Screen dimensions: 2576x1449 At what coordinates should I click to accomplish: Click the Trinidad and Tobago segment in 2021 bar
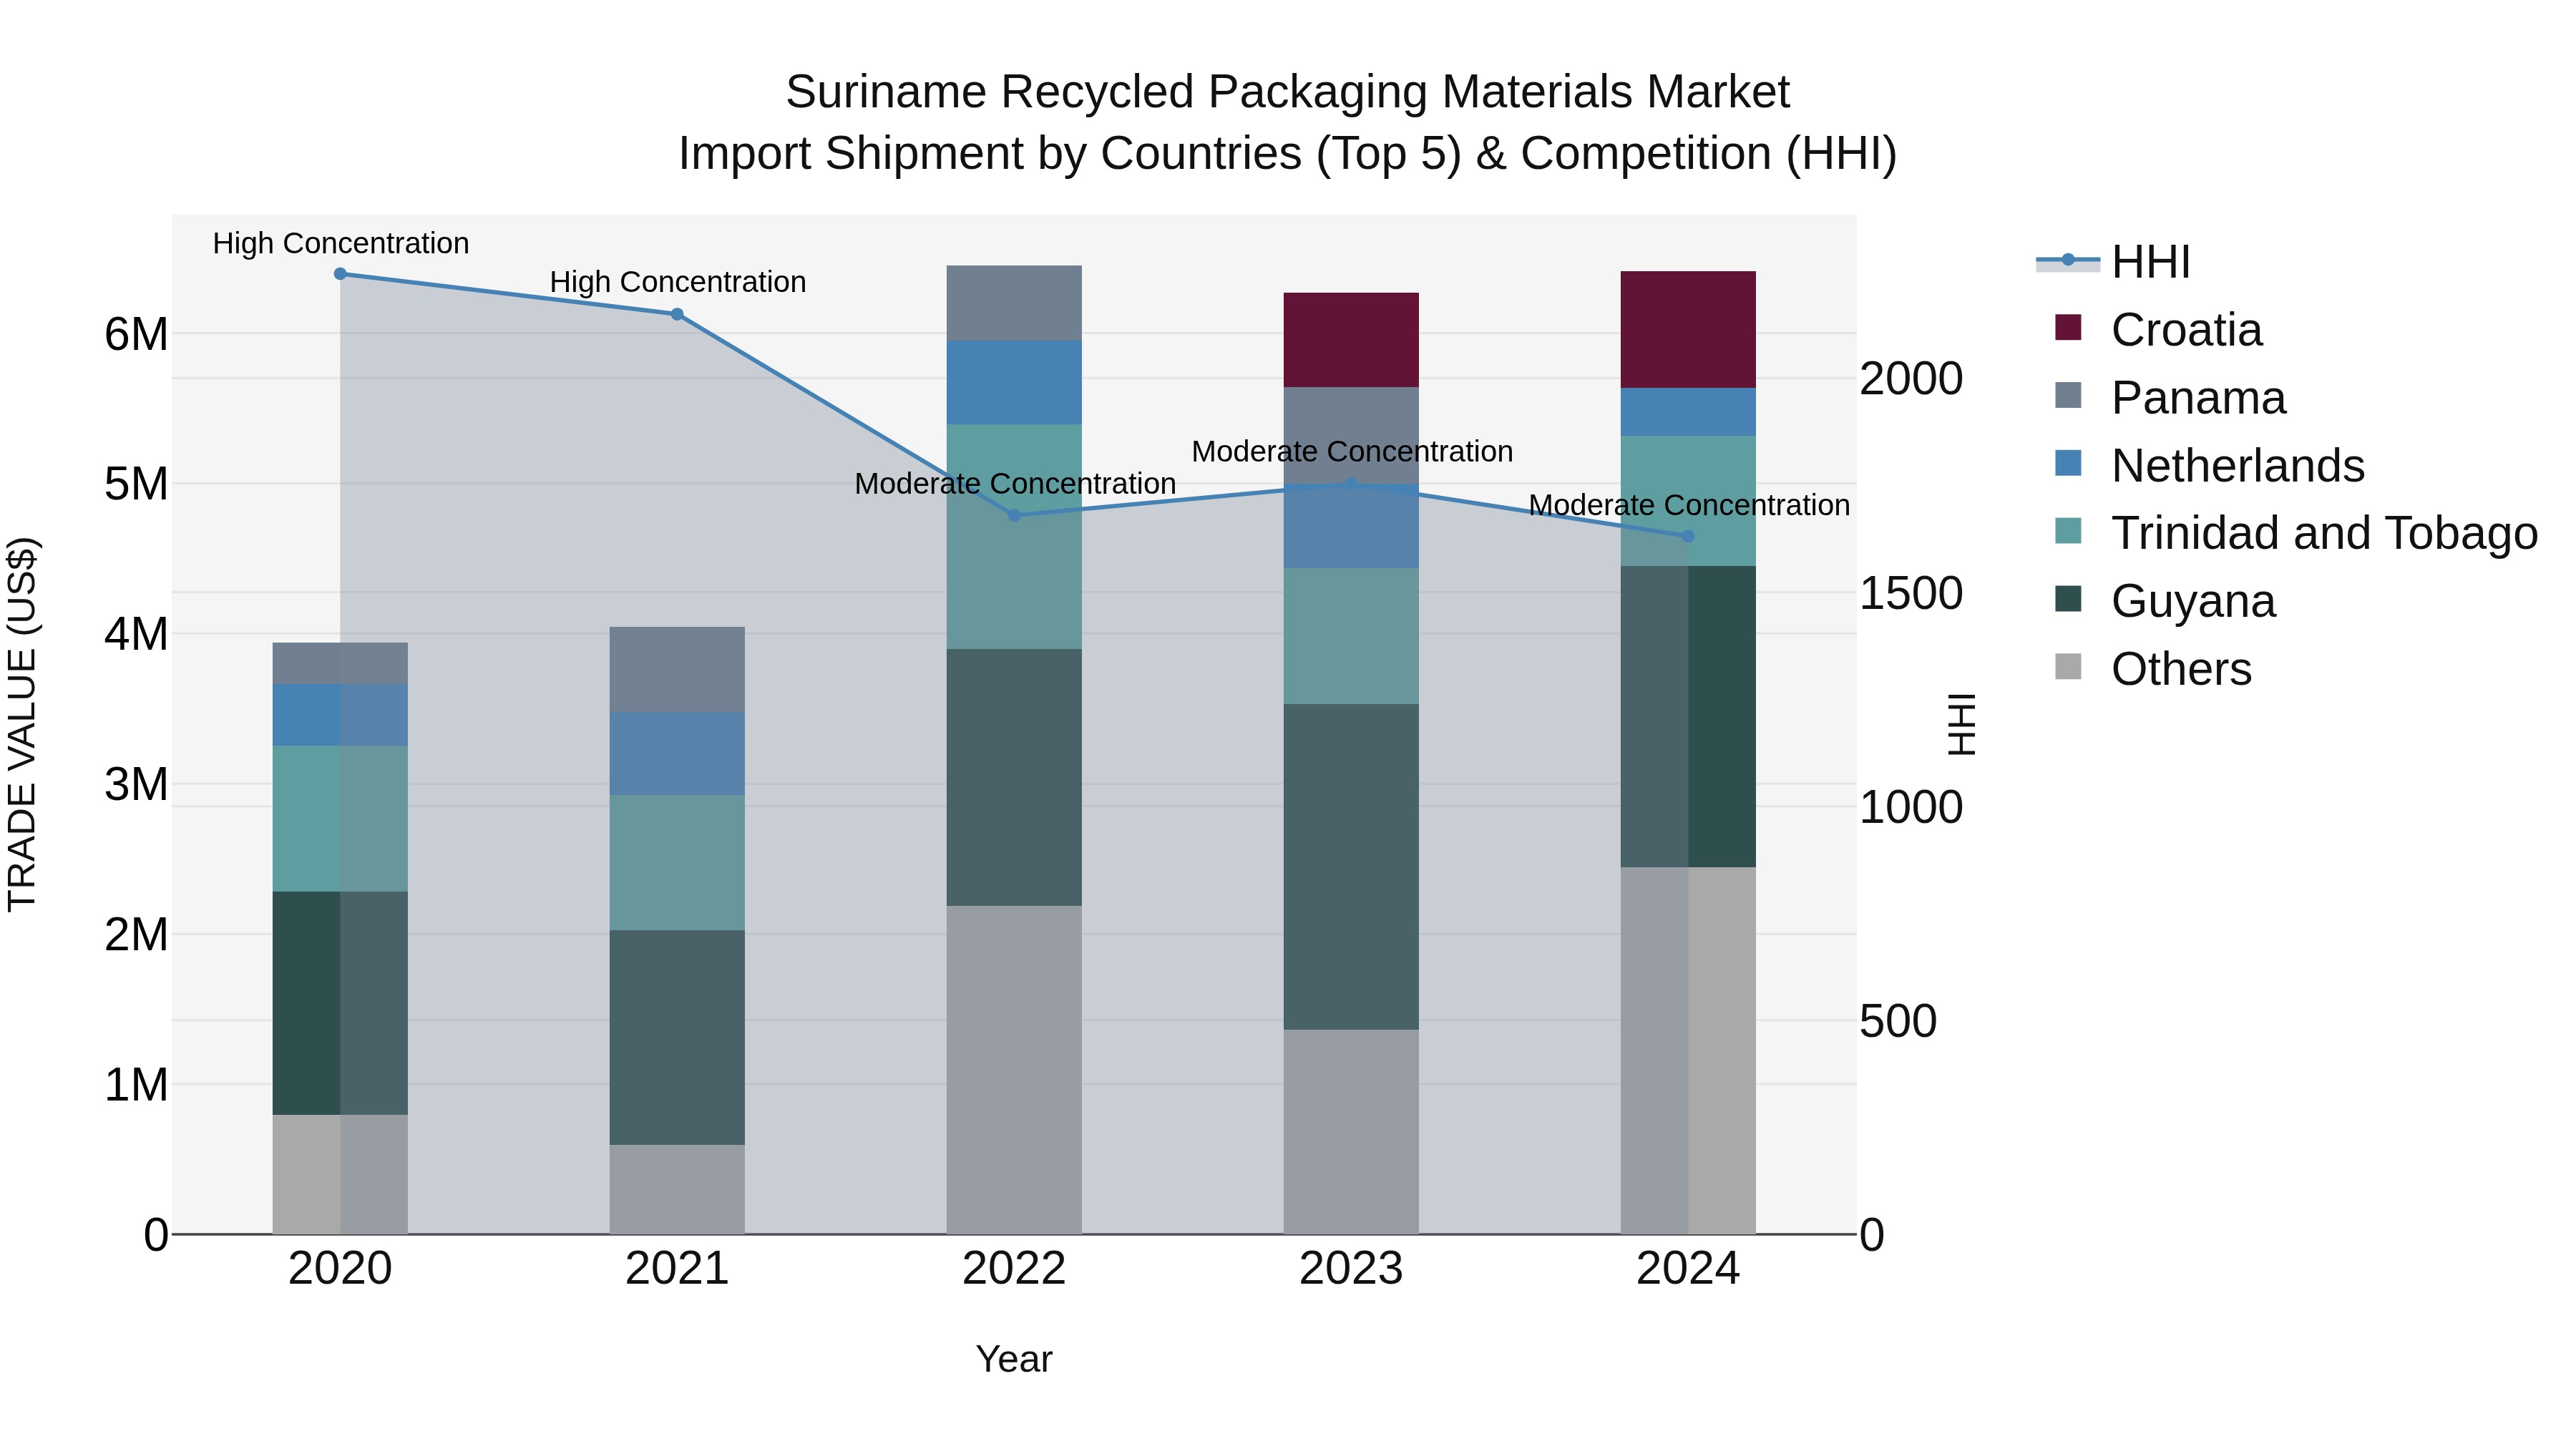pyautogui.click(x=677, y=863)
